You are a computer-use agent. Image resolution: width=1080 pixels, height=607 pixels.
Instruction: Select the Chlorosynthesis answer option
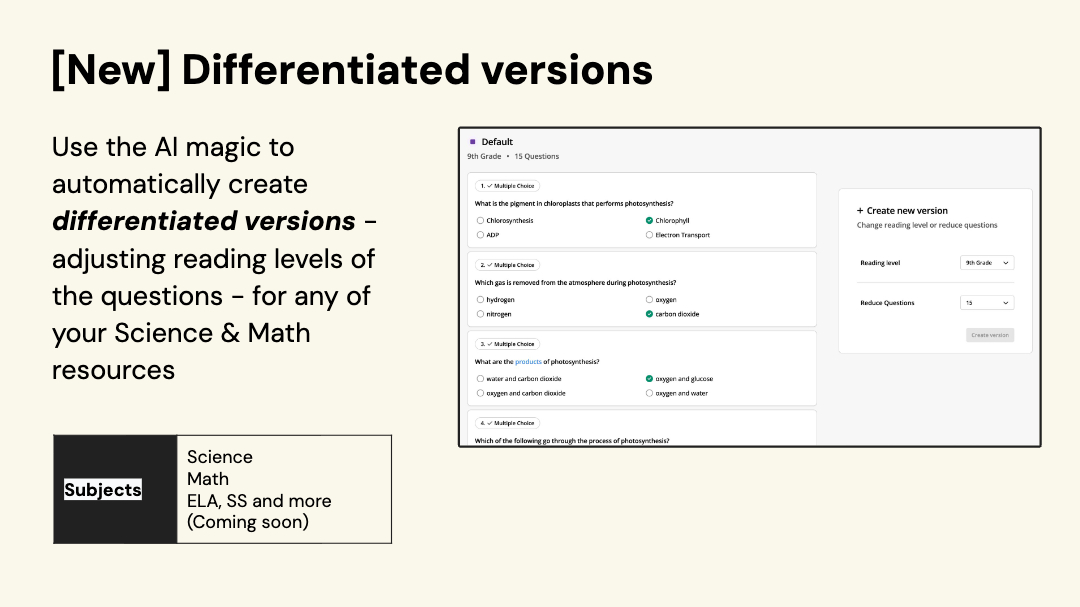click(x=481, y=220)
